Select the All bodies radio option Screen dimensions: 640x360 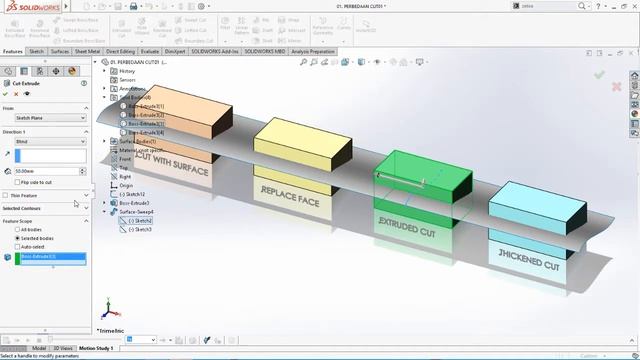point(17,230)
